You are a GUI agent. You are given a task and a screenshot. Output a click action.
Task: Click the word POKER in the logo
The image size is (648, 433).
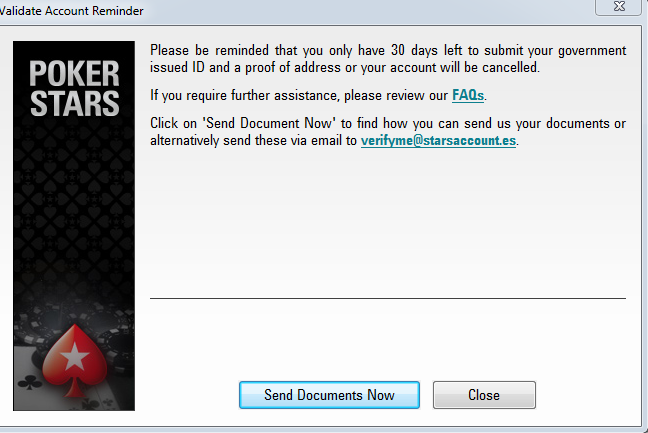pos(74,74)
